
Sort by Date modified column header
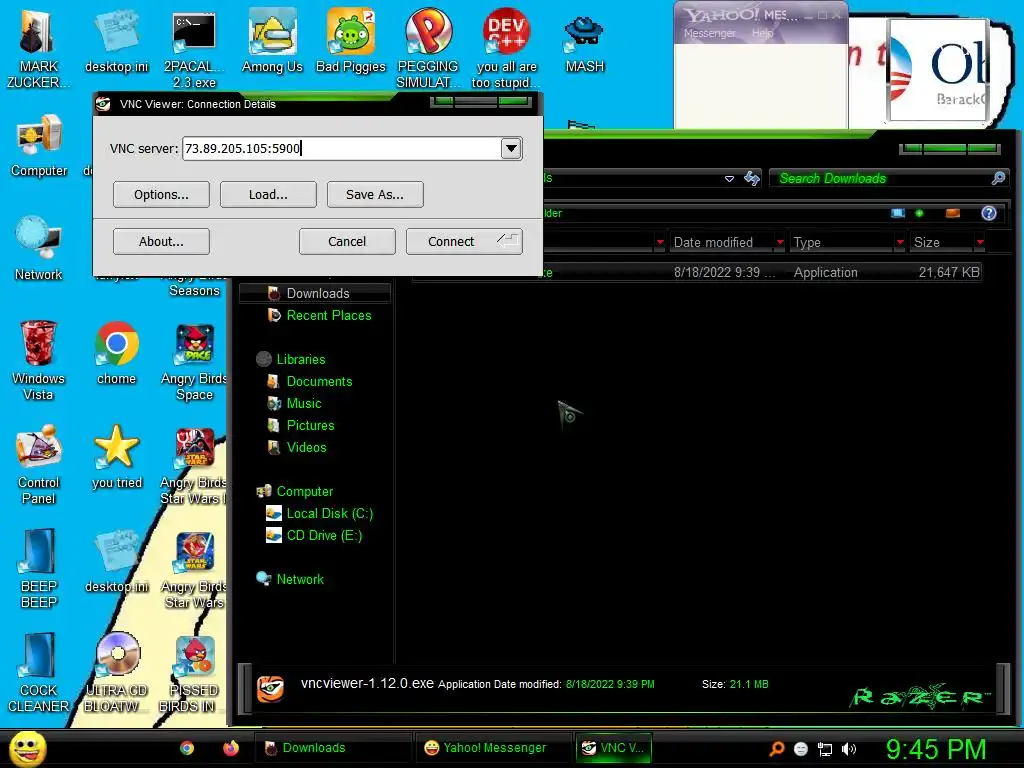[713, 242]
